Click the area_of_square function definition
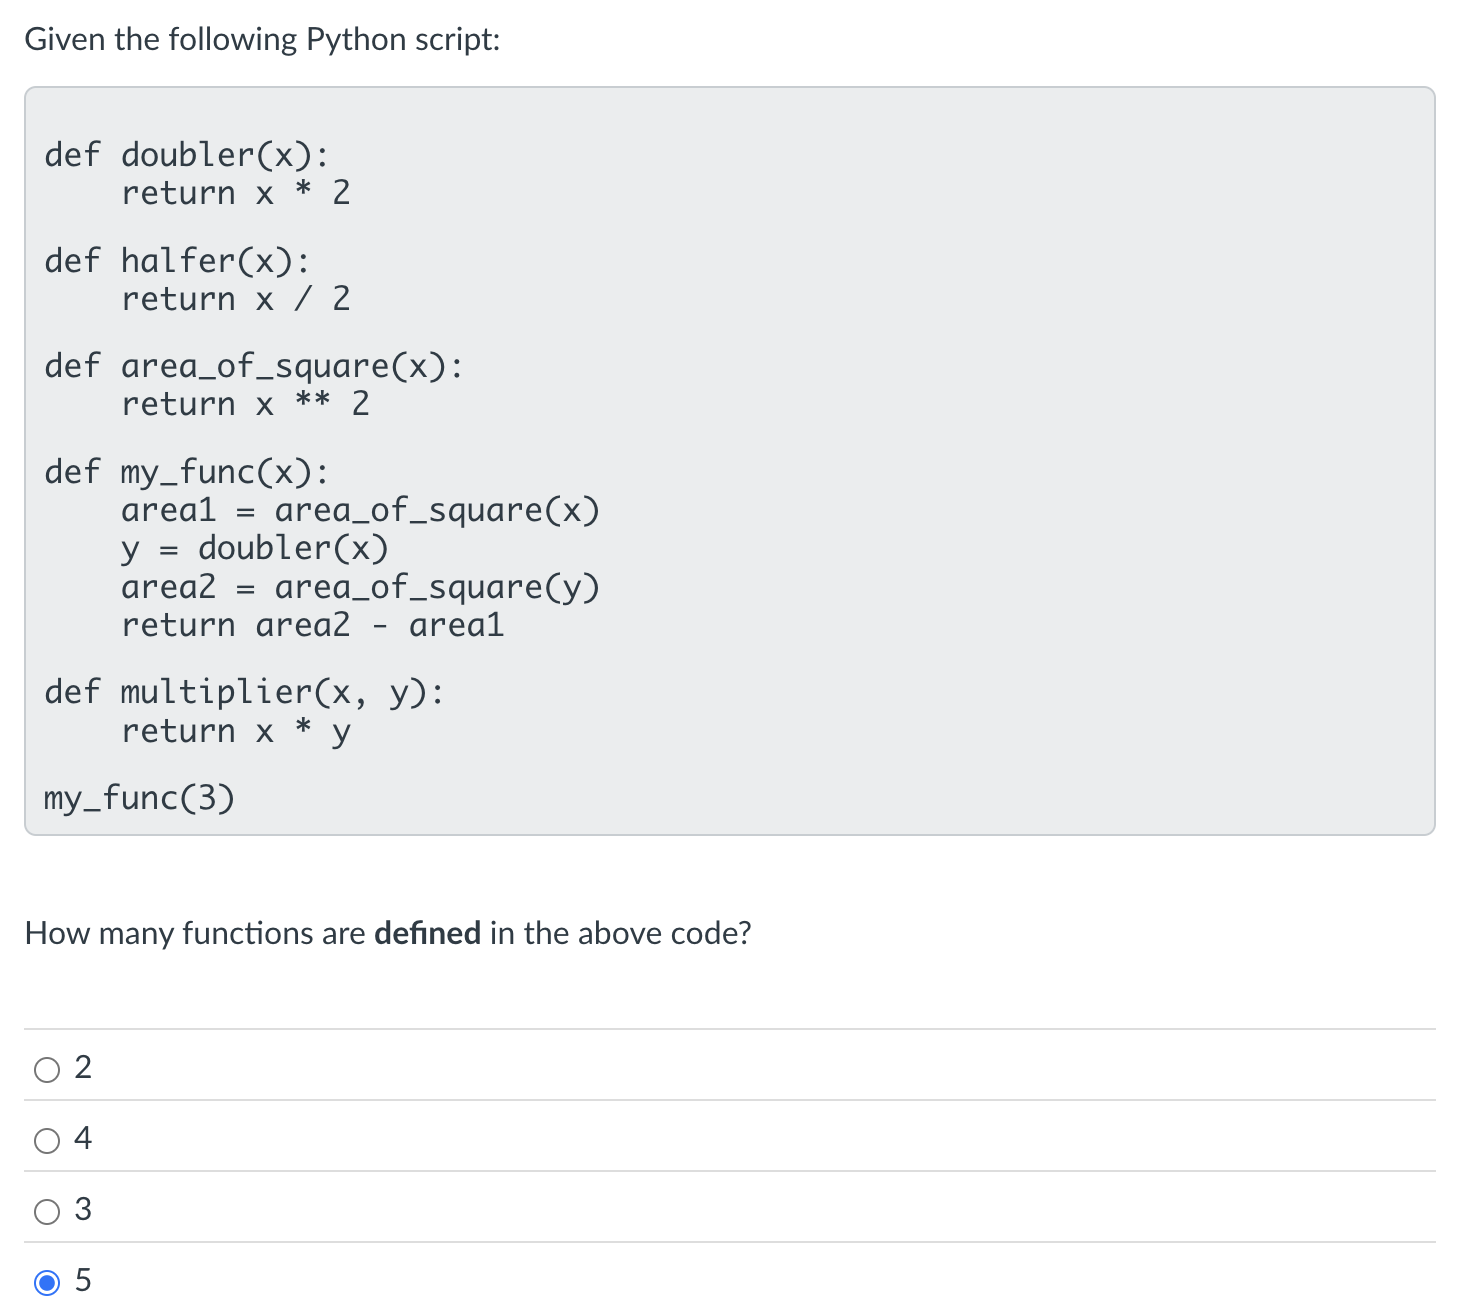Viewport: 1466px width, 1314px height. [x=253, y=366]
